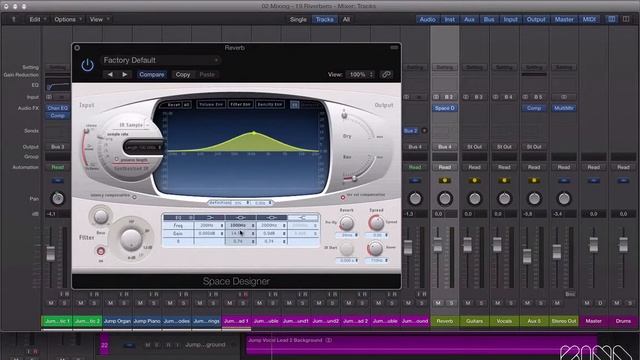Toggle the high shelf EQ band button
This screenshot has height=360, width=640.
point(303,218)
